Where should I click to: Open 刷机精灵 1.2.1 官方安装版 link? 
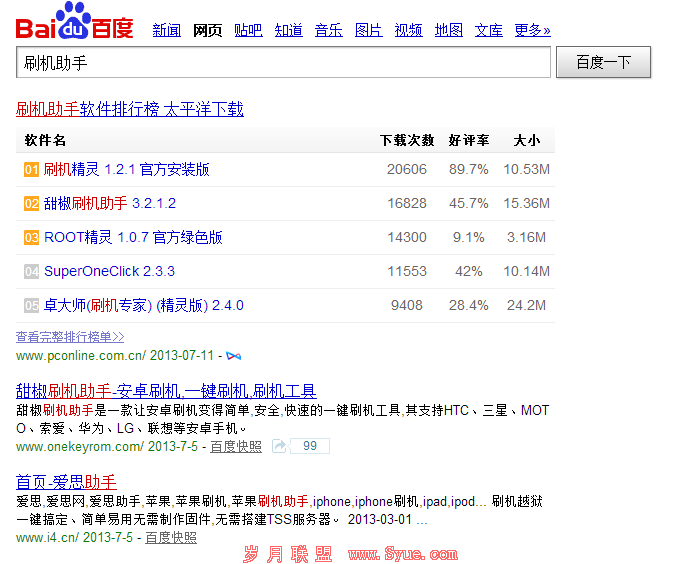tap(126, 170)
